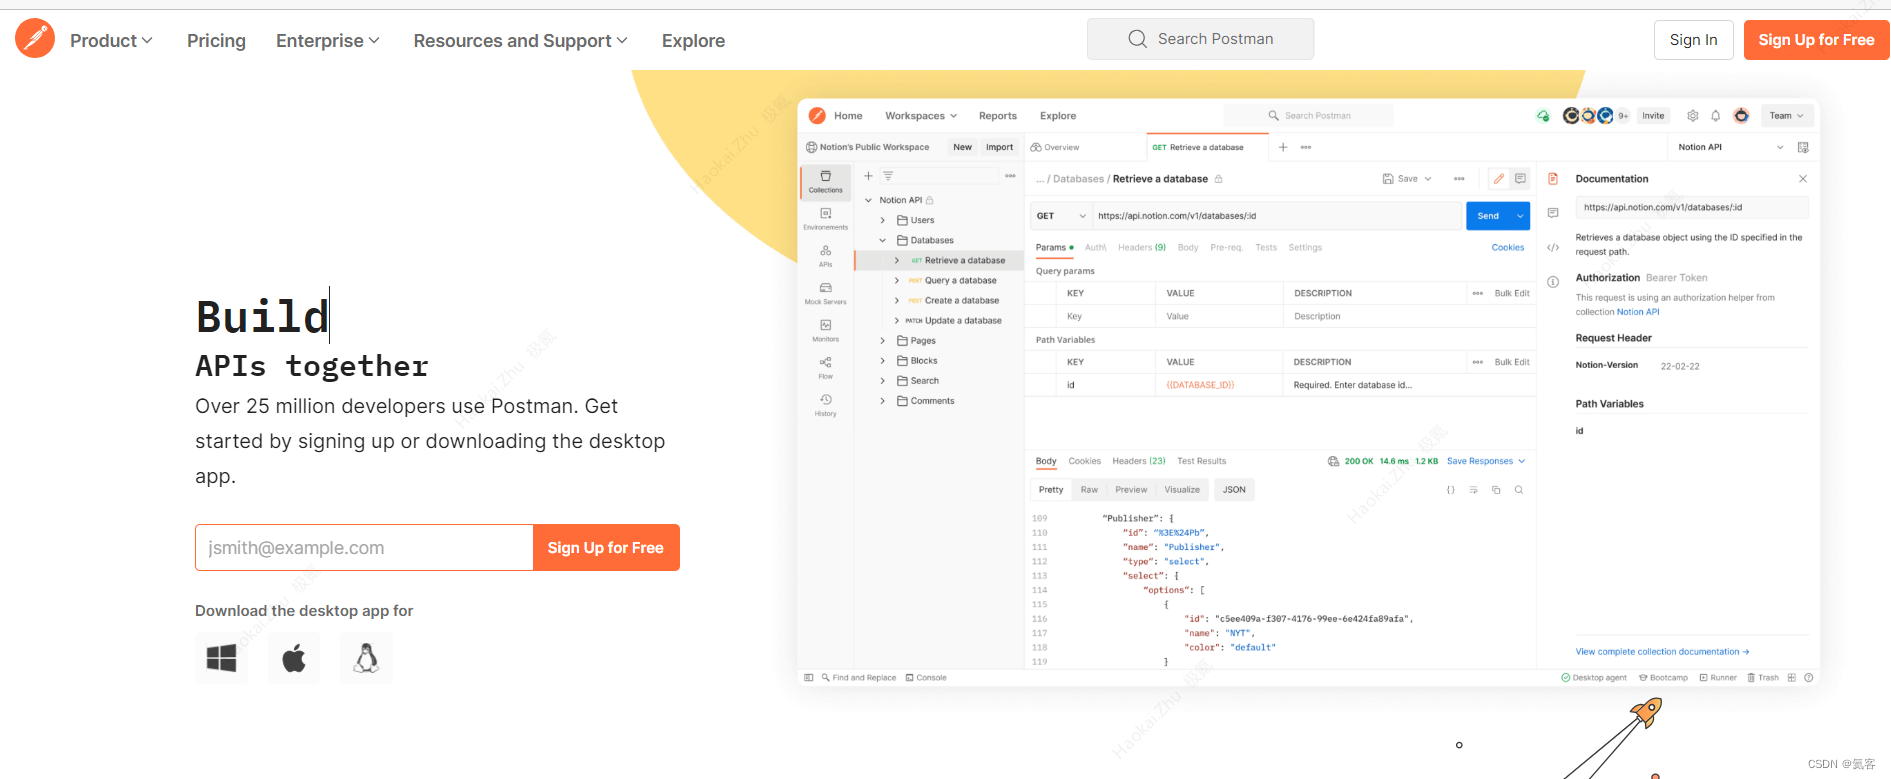Open View complete collection documentation link
The image size is (1891, 779).
pyautogui.click(x=1662, y=652)
